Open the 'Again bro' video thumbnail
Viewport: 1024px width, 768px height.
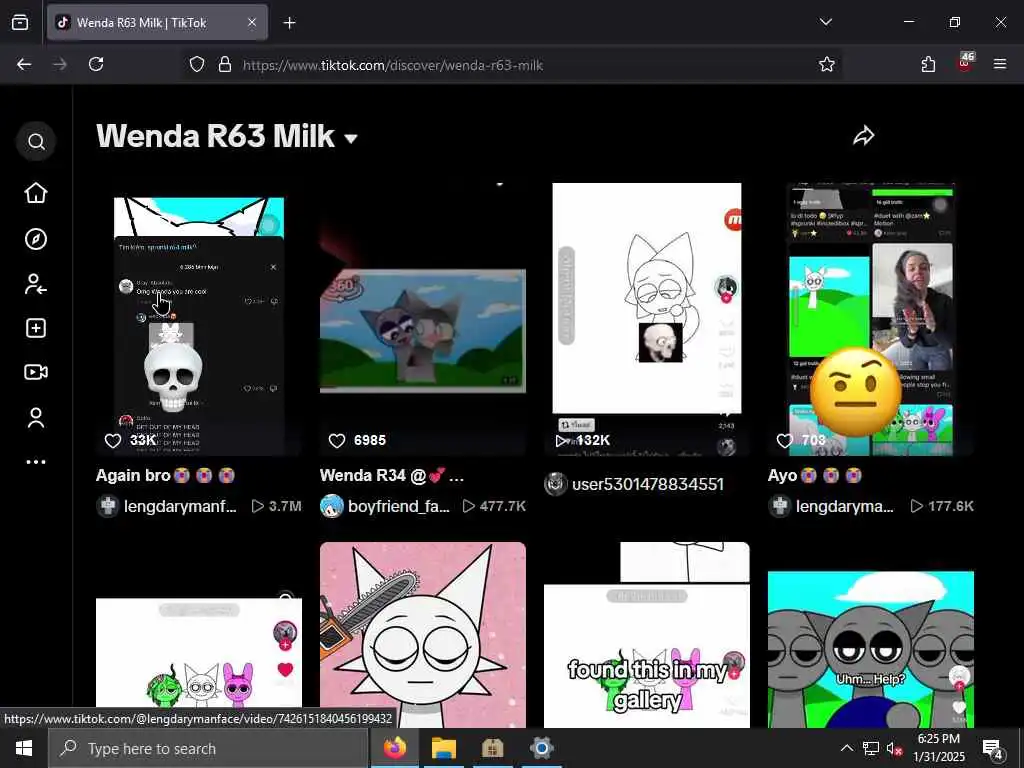tap(199, 319)
